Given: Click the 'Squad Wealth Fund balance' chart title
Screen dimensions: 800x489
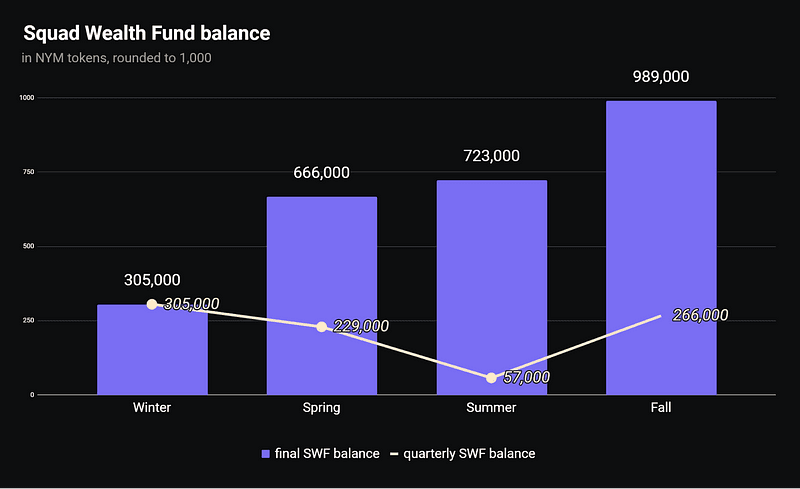Looking at the screenshot, I should click(146, 33).
